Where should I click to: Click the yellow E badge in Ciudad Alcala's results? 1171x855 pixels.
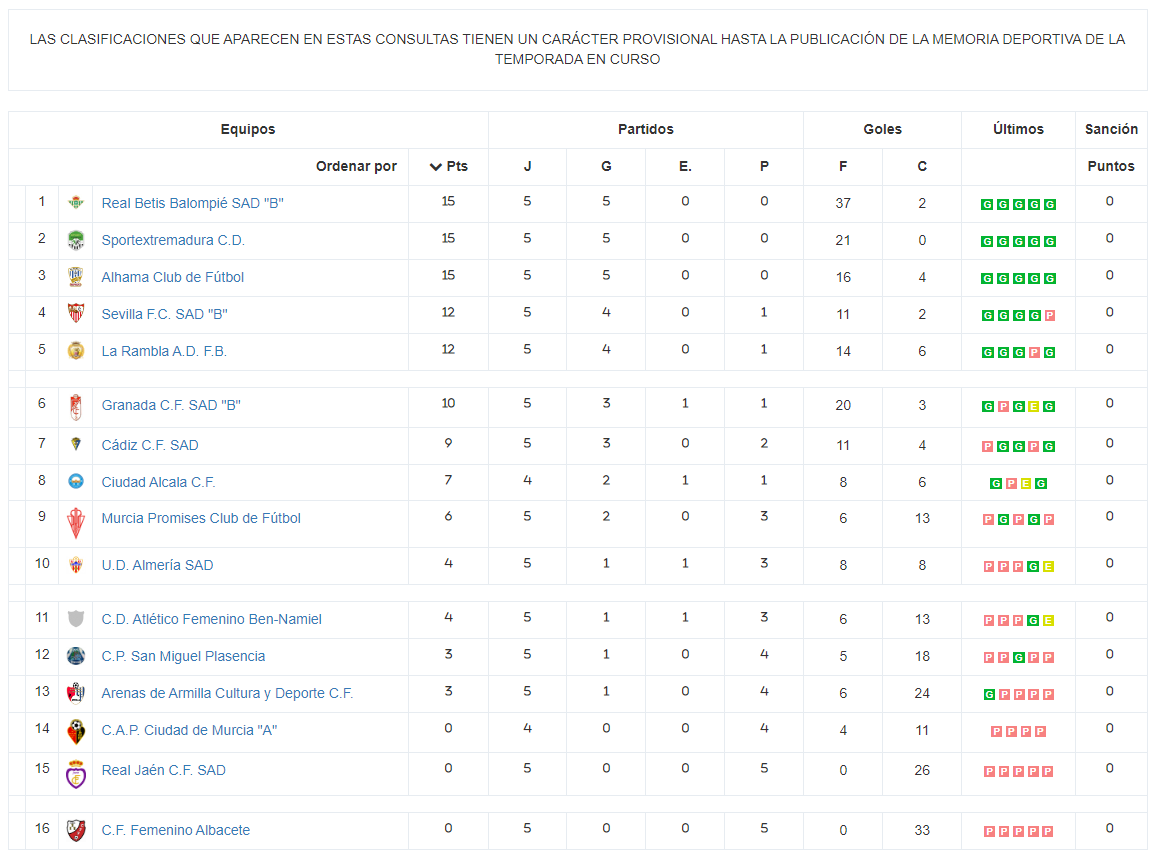tap(1025, 484)
